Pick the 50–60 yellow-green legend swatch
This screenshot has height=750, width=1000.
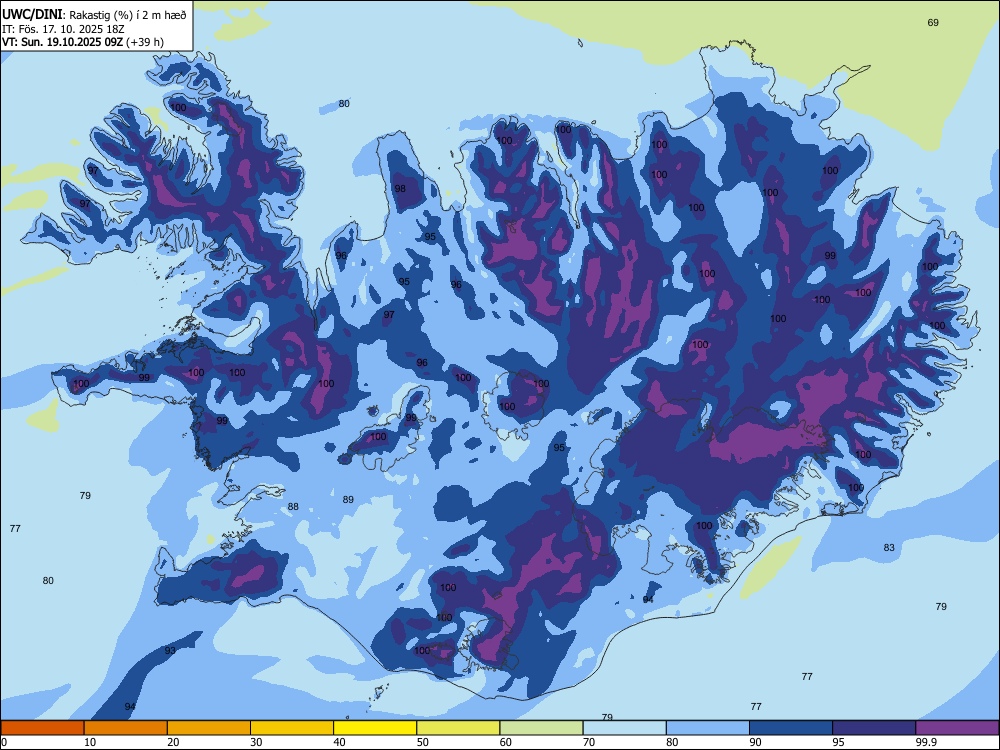pyautogui.click(x=459, y=728)
